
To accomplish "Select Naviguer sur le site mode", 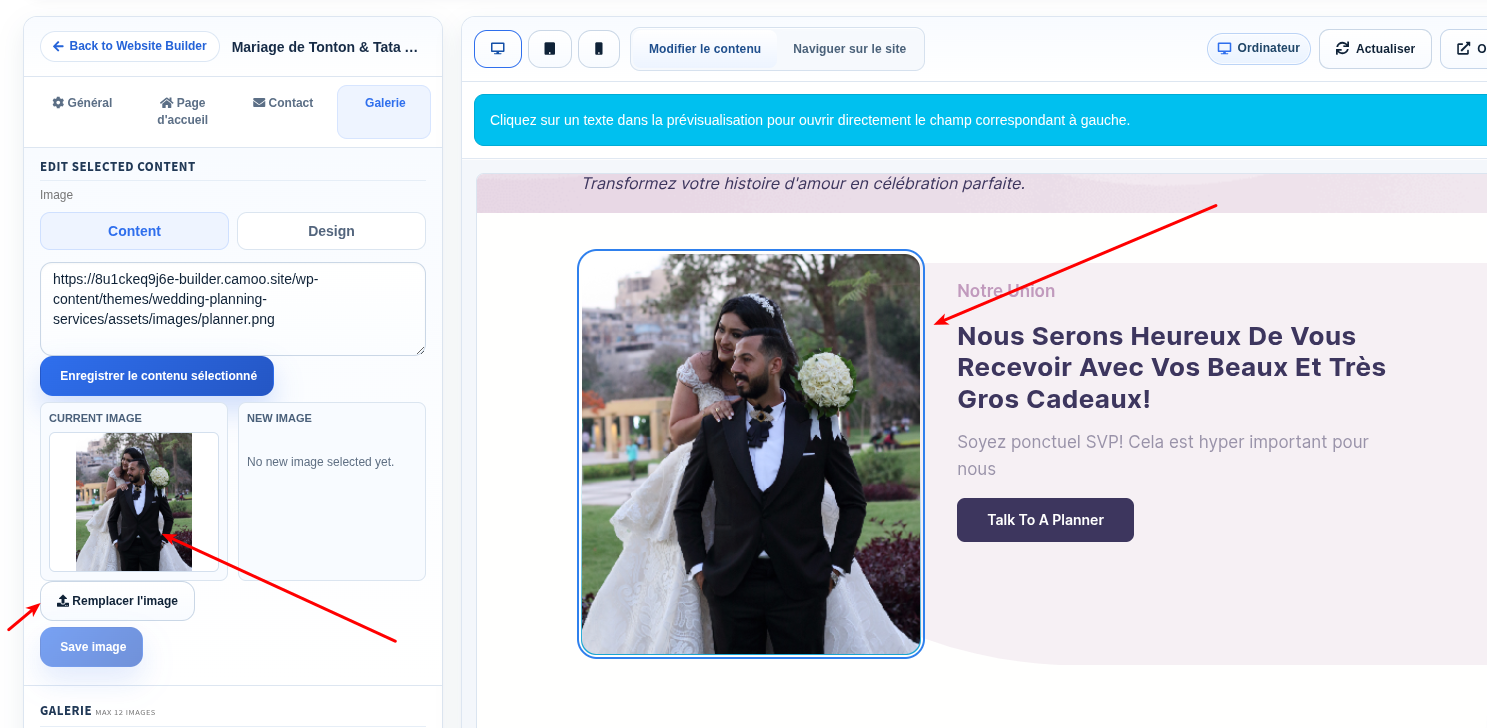I will [x=850, y=49].
